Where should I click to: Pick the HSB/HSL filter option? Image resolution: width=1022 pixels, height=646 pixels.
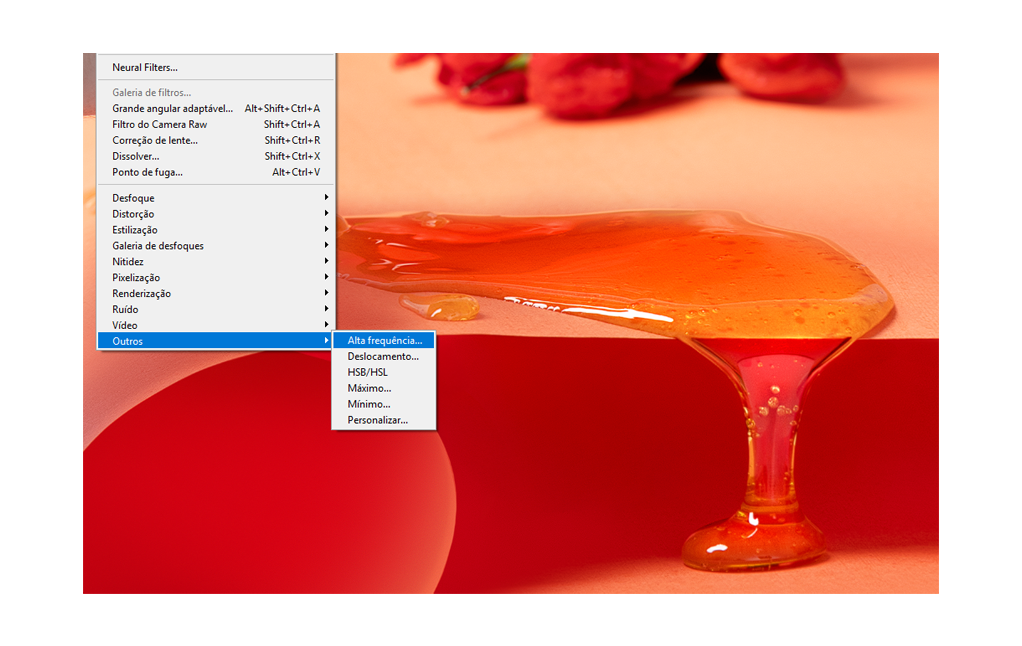[x=383, y=372]
